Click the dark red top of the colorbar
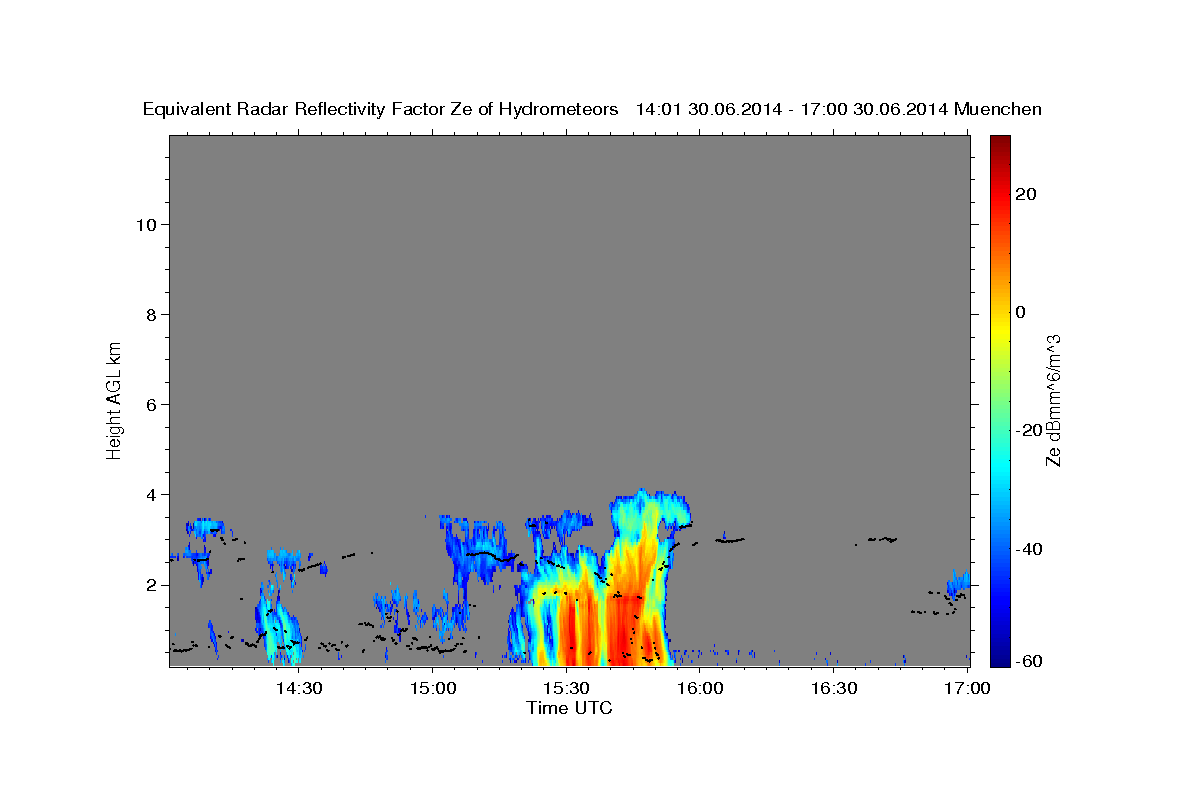1200x800 pixels. click(999, 145)
